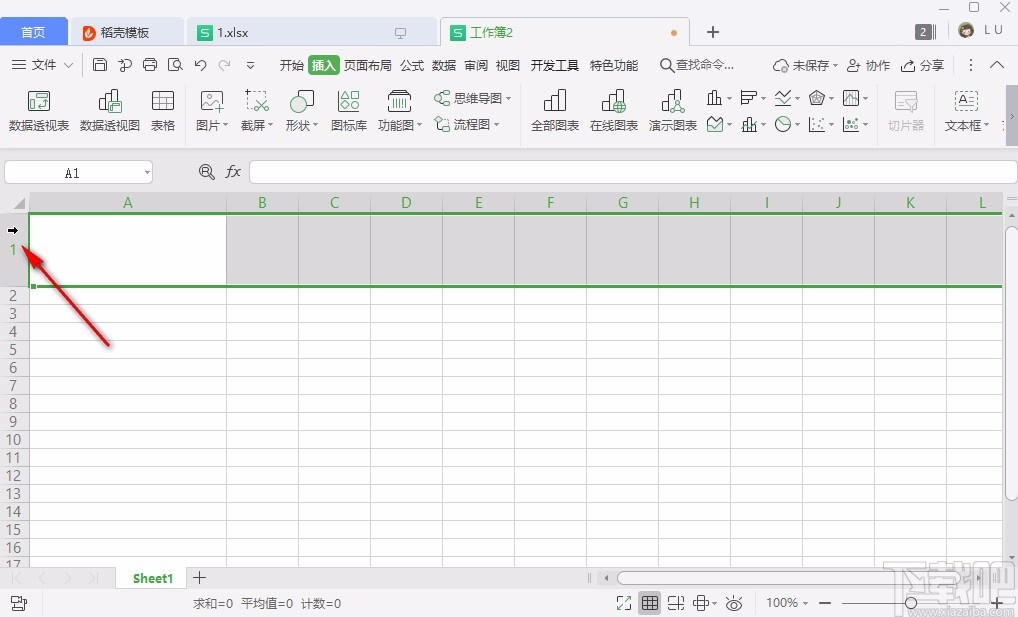Viewport: 1018px width, 617px height.
Task: Open the 1.xlsx document tab
Action: (233, 32)
